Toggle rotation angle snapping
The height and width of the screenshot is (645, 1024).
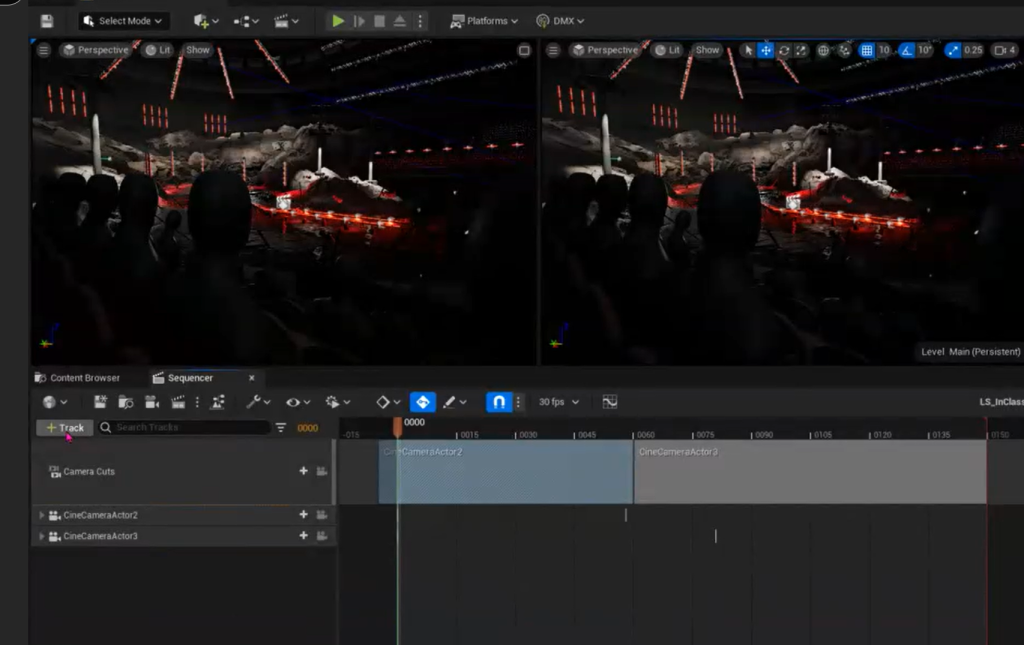(906, 50)
